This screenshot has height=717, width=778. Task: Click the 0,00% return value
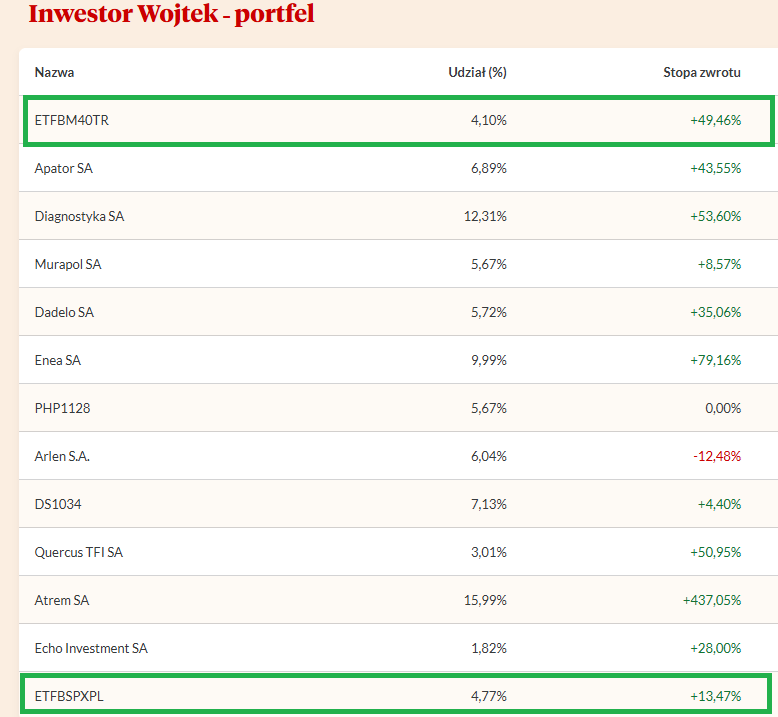(x=723, y=408)
